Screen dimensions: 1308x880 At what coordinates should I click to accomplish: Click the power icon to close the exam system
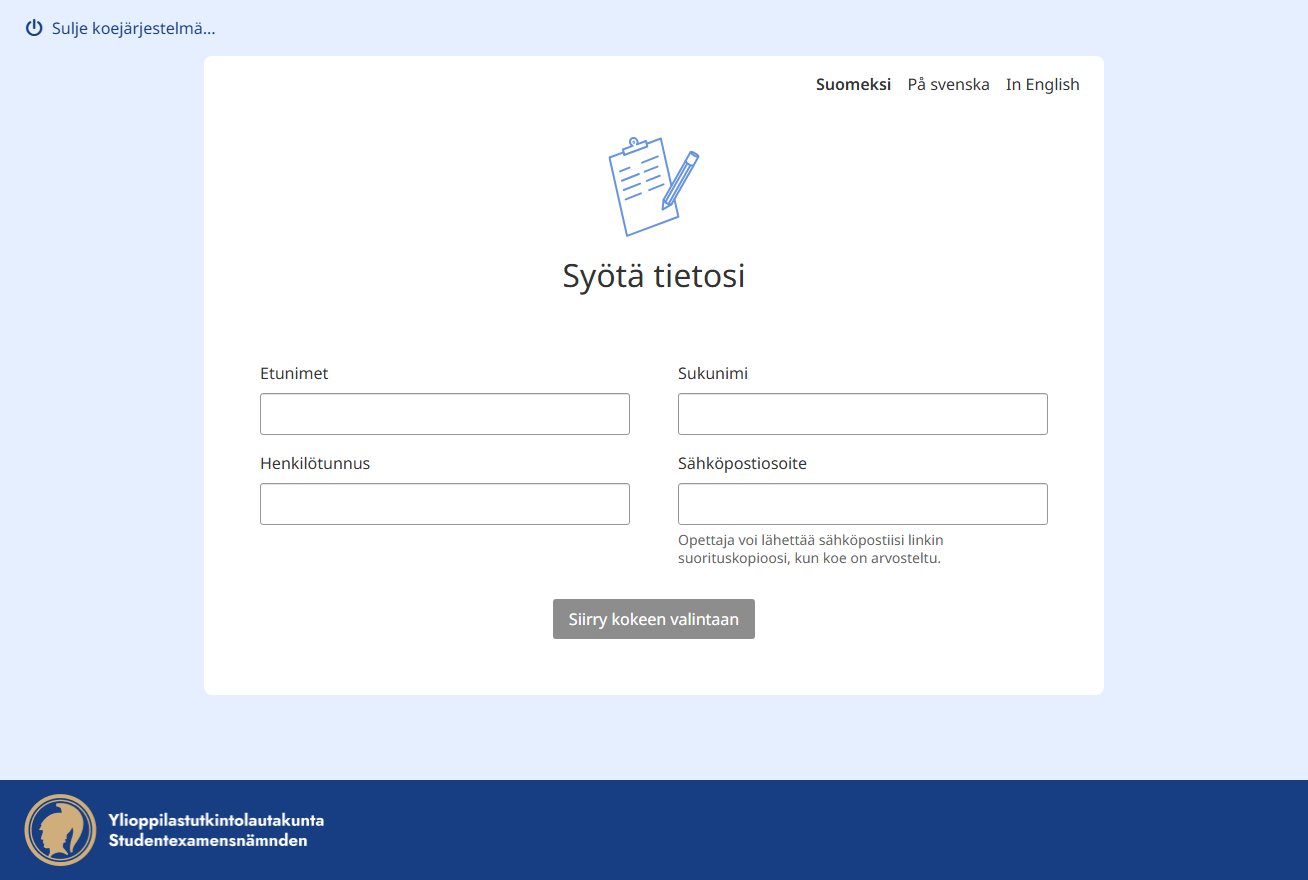34,28
